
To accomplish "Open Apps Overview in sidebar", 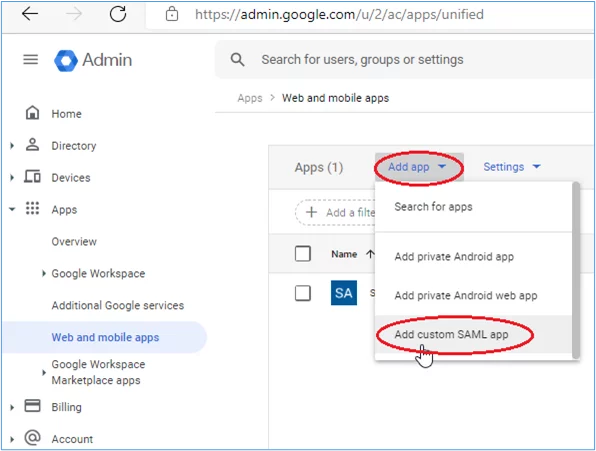I will pos(74,242).
